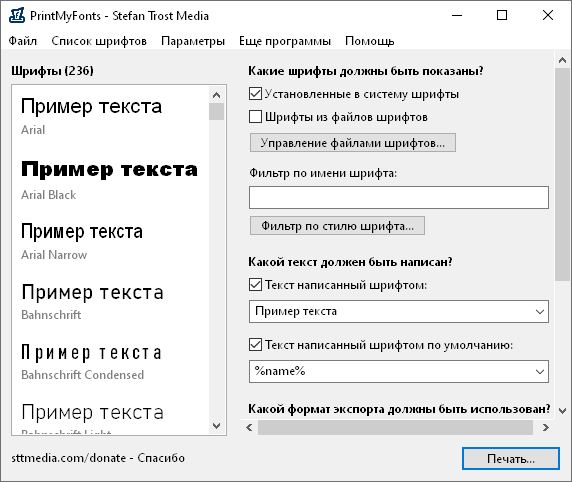Click font list scroll down arrow
This screenshot has width=572, height=482.
(216, 426)
